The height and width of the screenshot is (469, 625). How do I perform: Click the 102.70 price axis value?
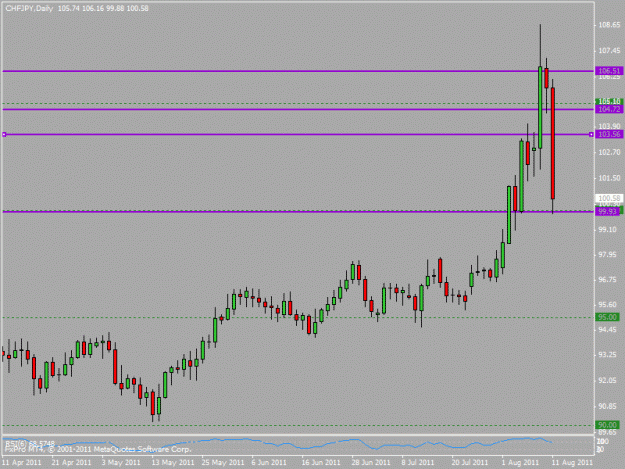point(609,152)
